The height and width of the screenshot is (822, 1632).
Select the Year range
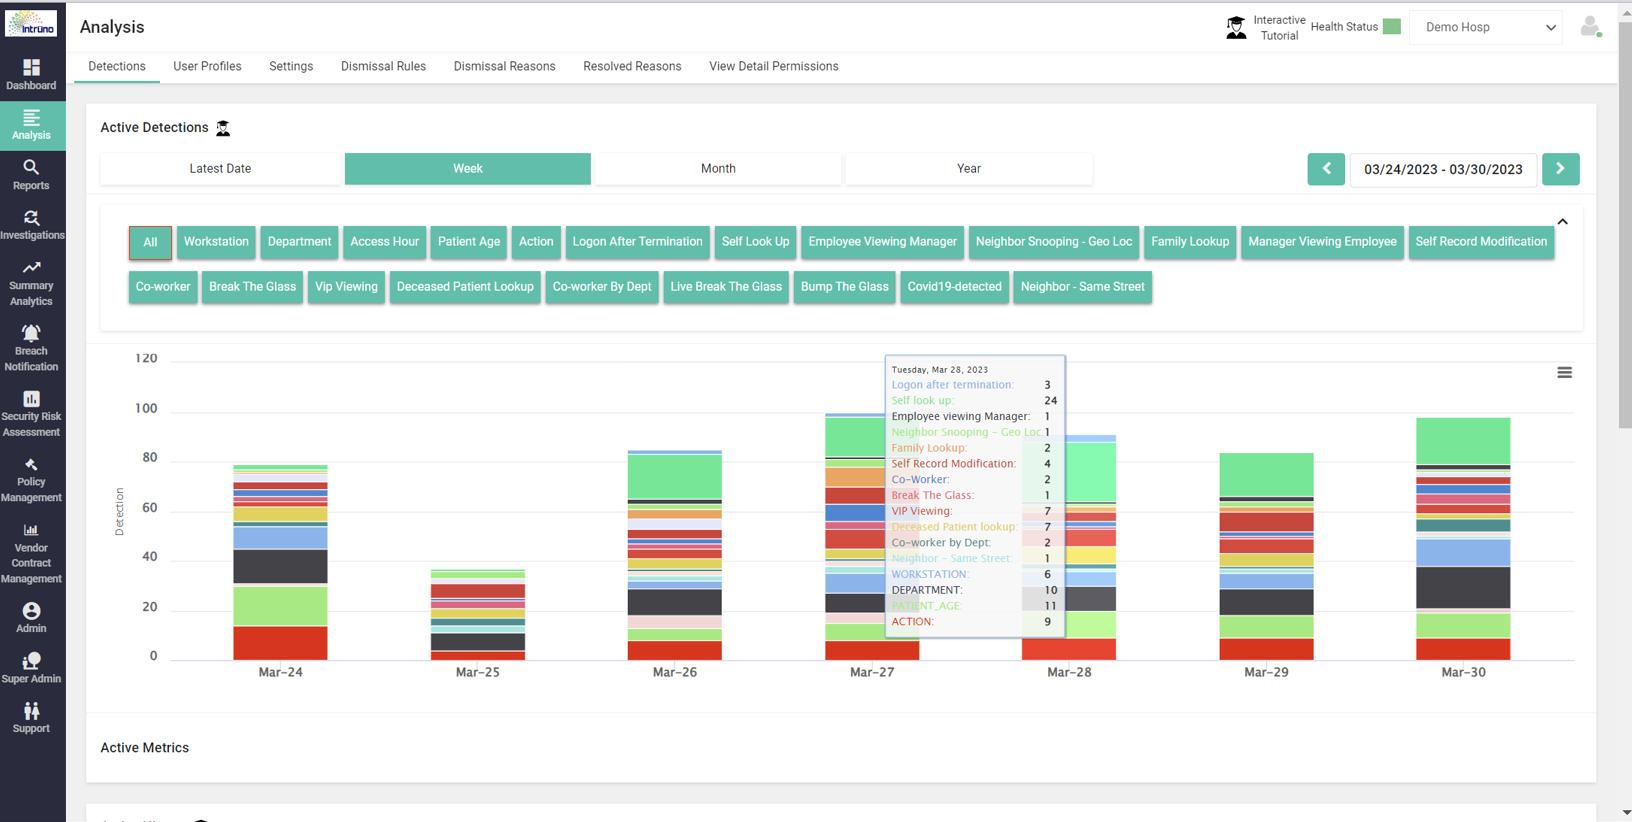click(x=969, y=169)
